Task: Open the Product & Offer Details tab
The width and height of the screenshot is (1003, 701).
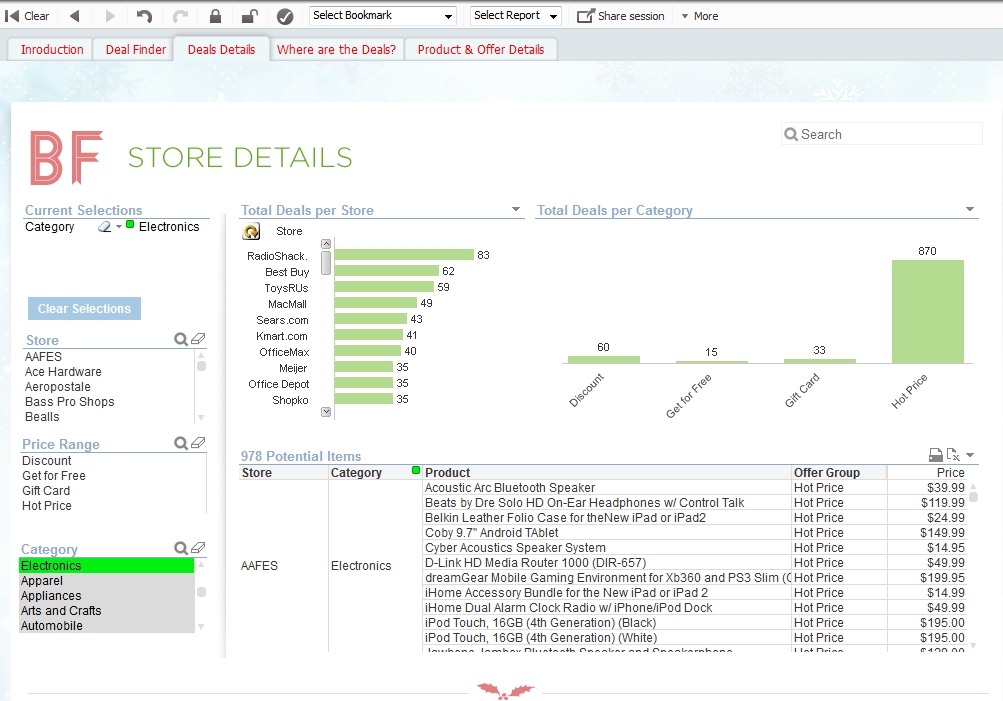Action: (x=481, y=49)
